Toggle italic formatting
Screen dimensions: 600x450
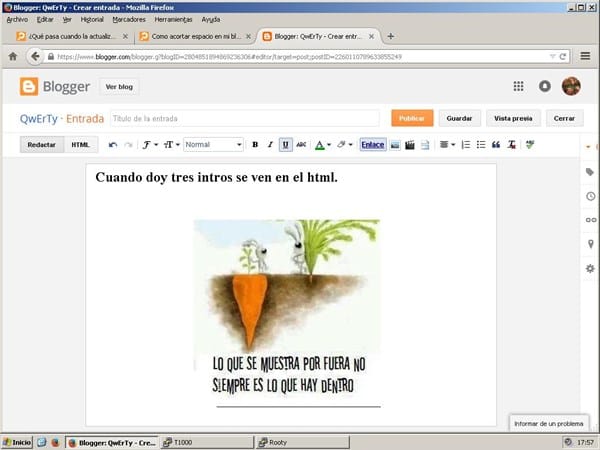point(270,145)
